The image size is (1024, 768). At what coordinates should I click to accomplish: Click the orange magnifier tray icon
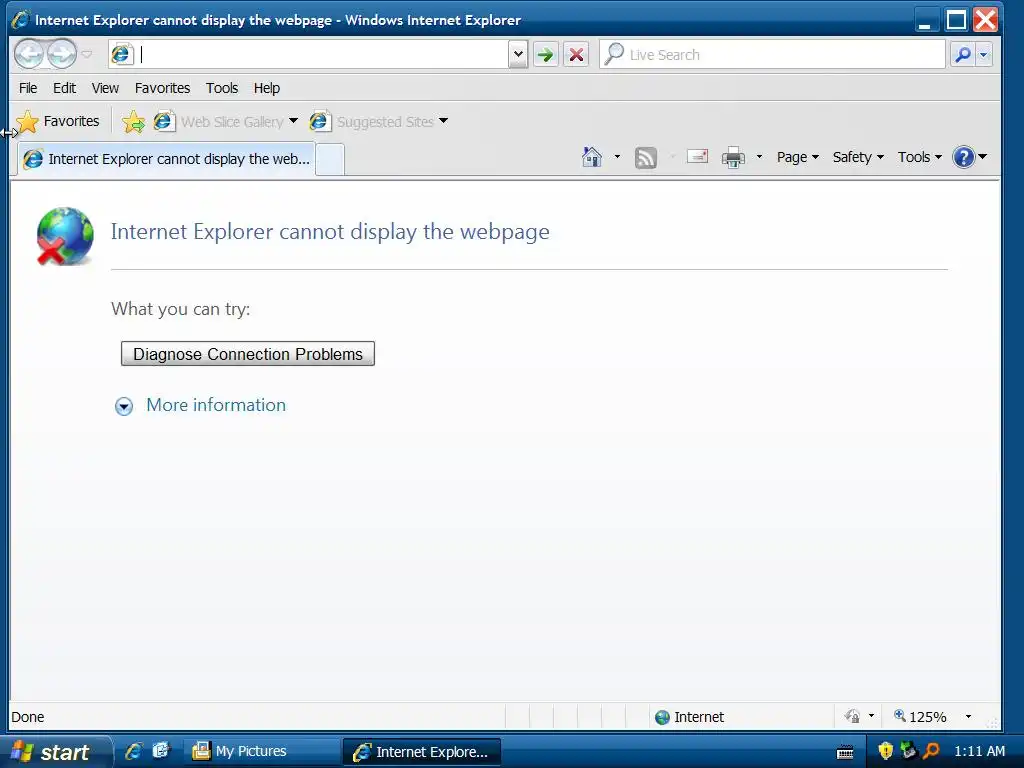click(931, 750)
